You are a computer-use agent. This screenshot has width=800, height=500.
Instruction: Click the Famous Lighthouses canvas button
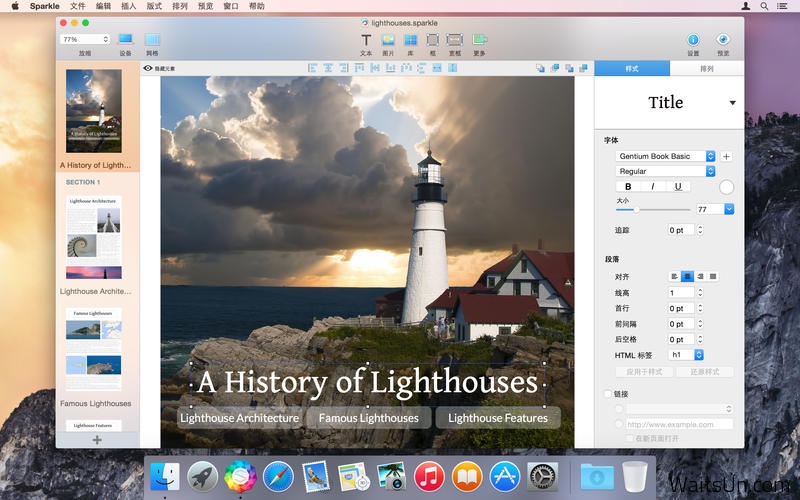368,418
